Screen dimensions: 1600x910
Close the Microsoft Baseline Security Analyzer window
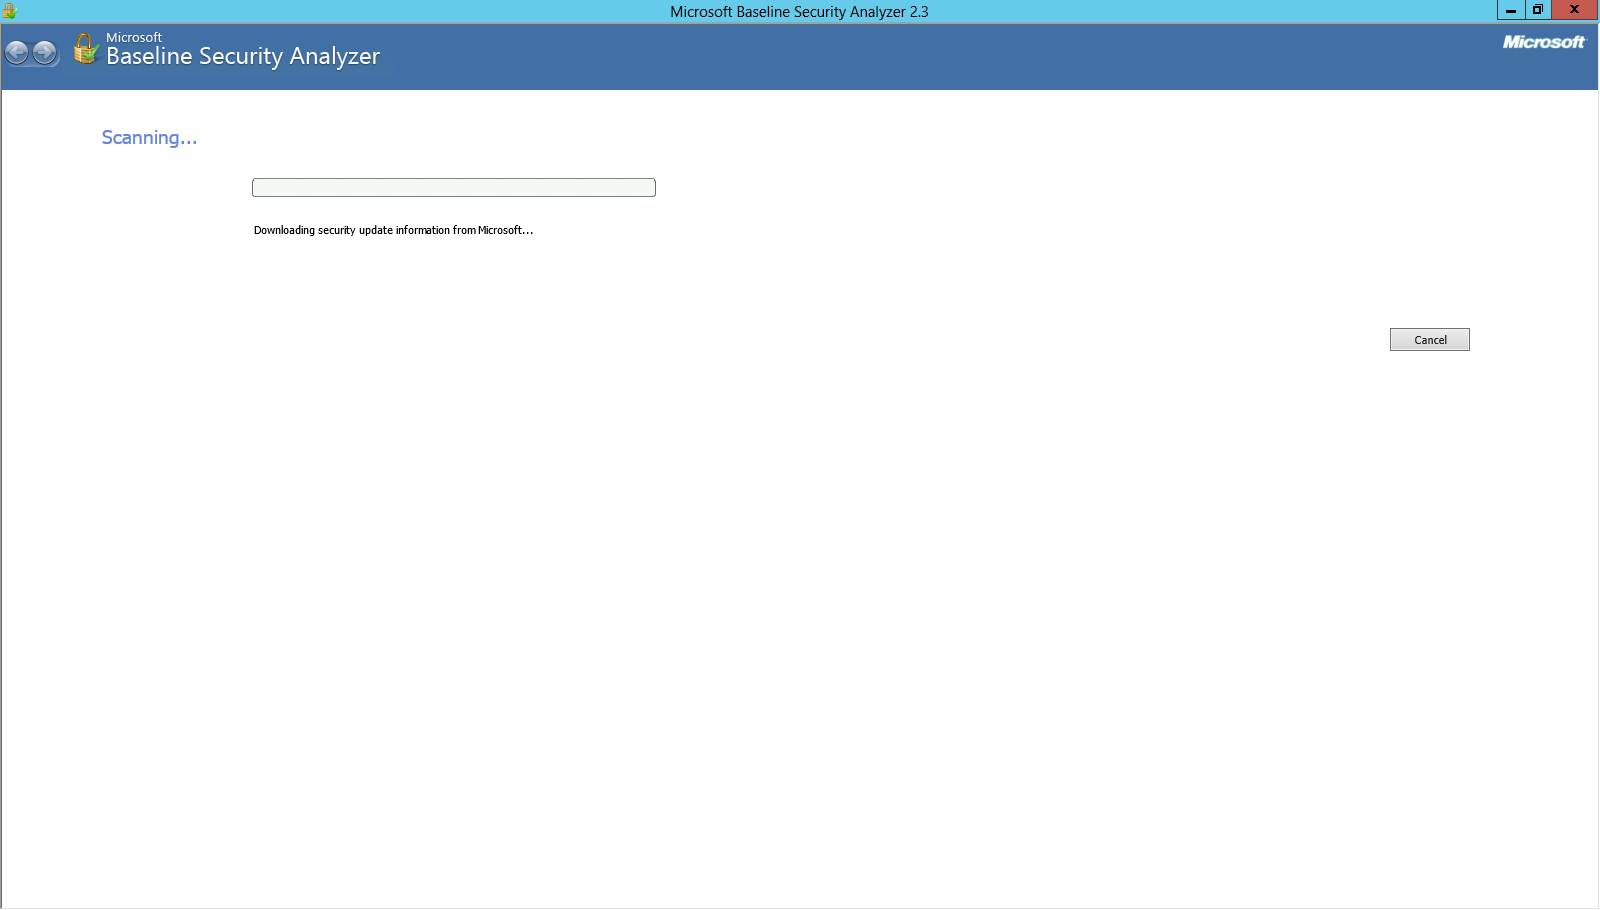click(1575, 10)
